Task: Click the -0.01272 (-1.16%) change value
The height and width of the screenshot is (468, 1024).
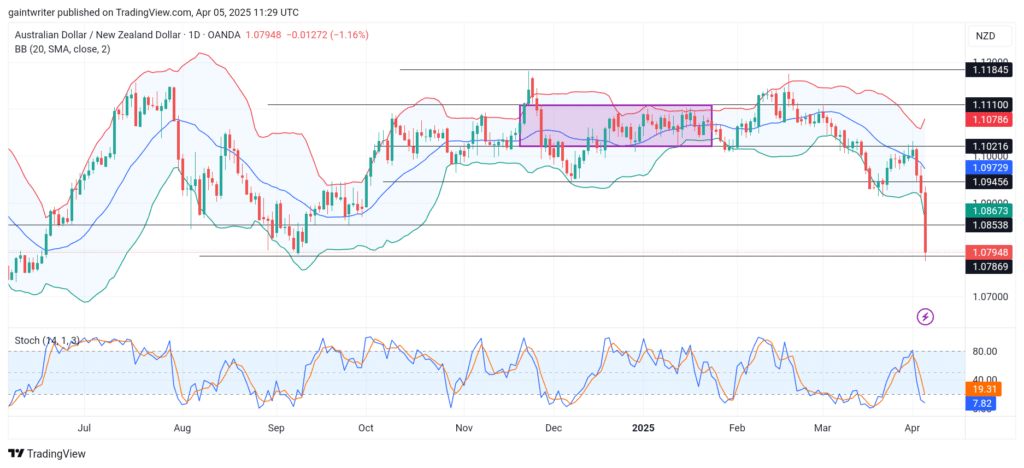Action: (327, 35)
